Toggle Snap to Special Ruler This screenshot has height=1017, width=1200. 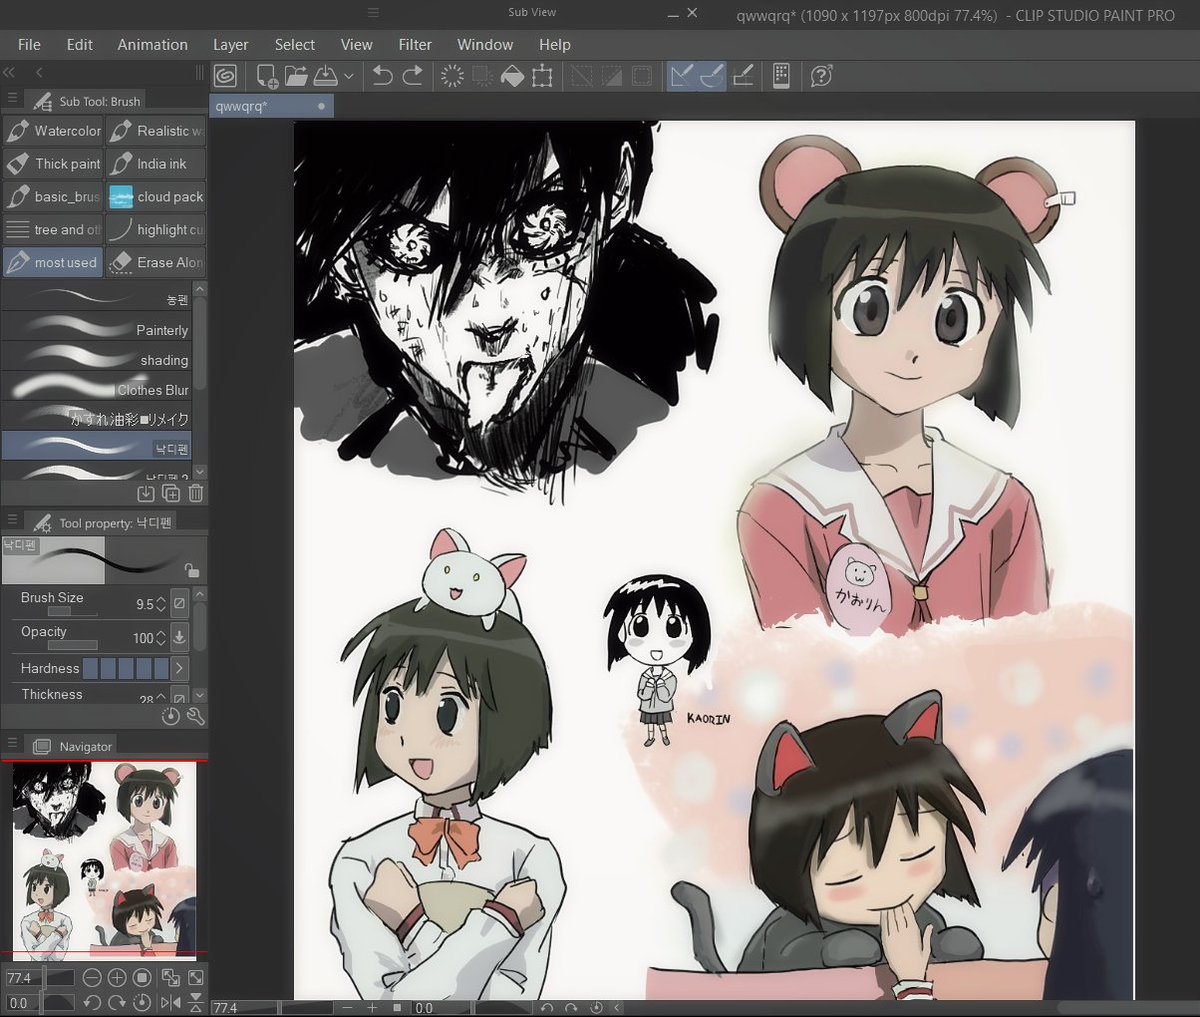[x=712, y=76]
